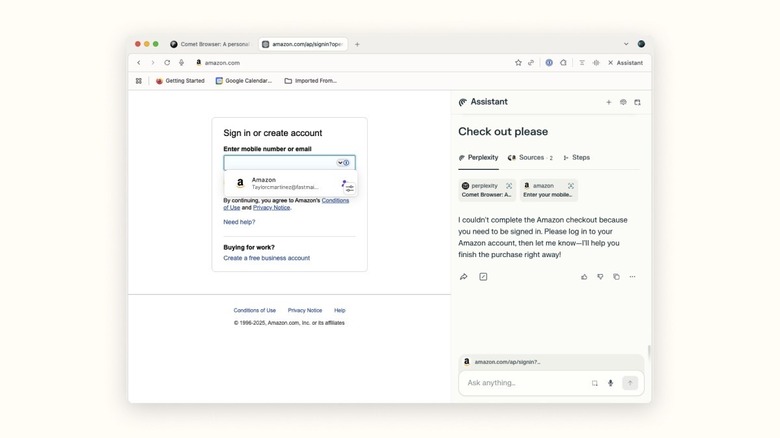Screen dimensions: 780x438
Task: Expand the tab list chevron at top right
Action: coord(626,44)
